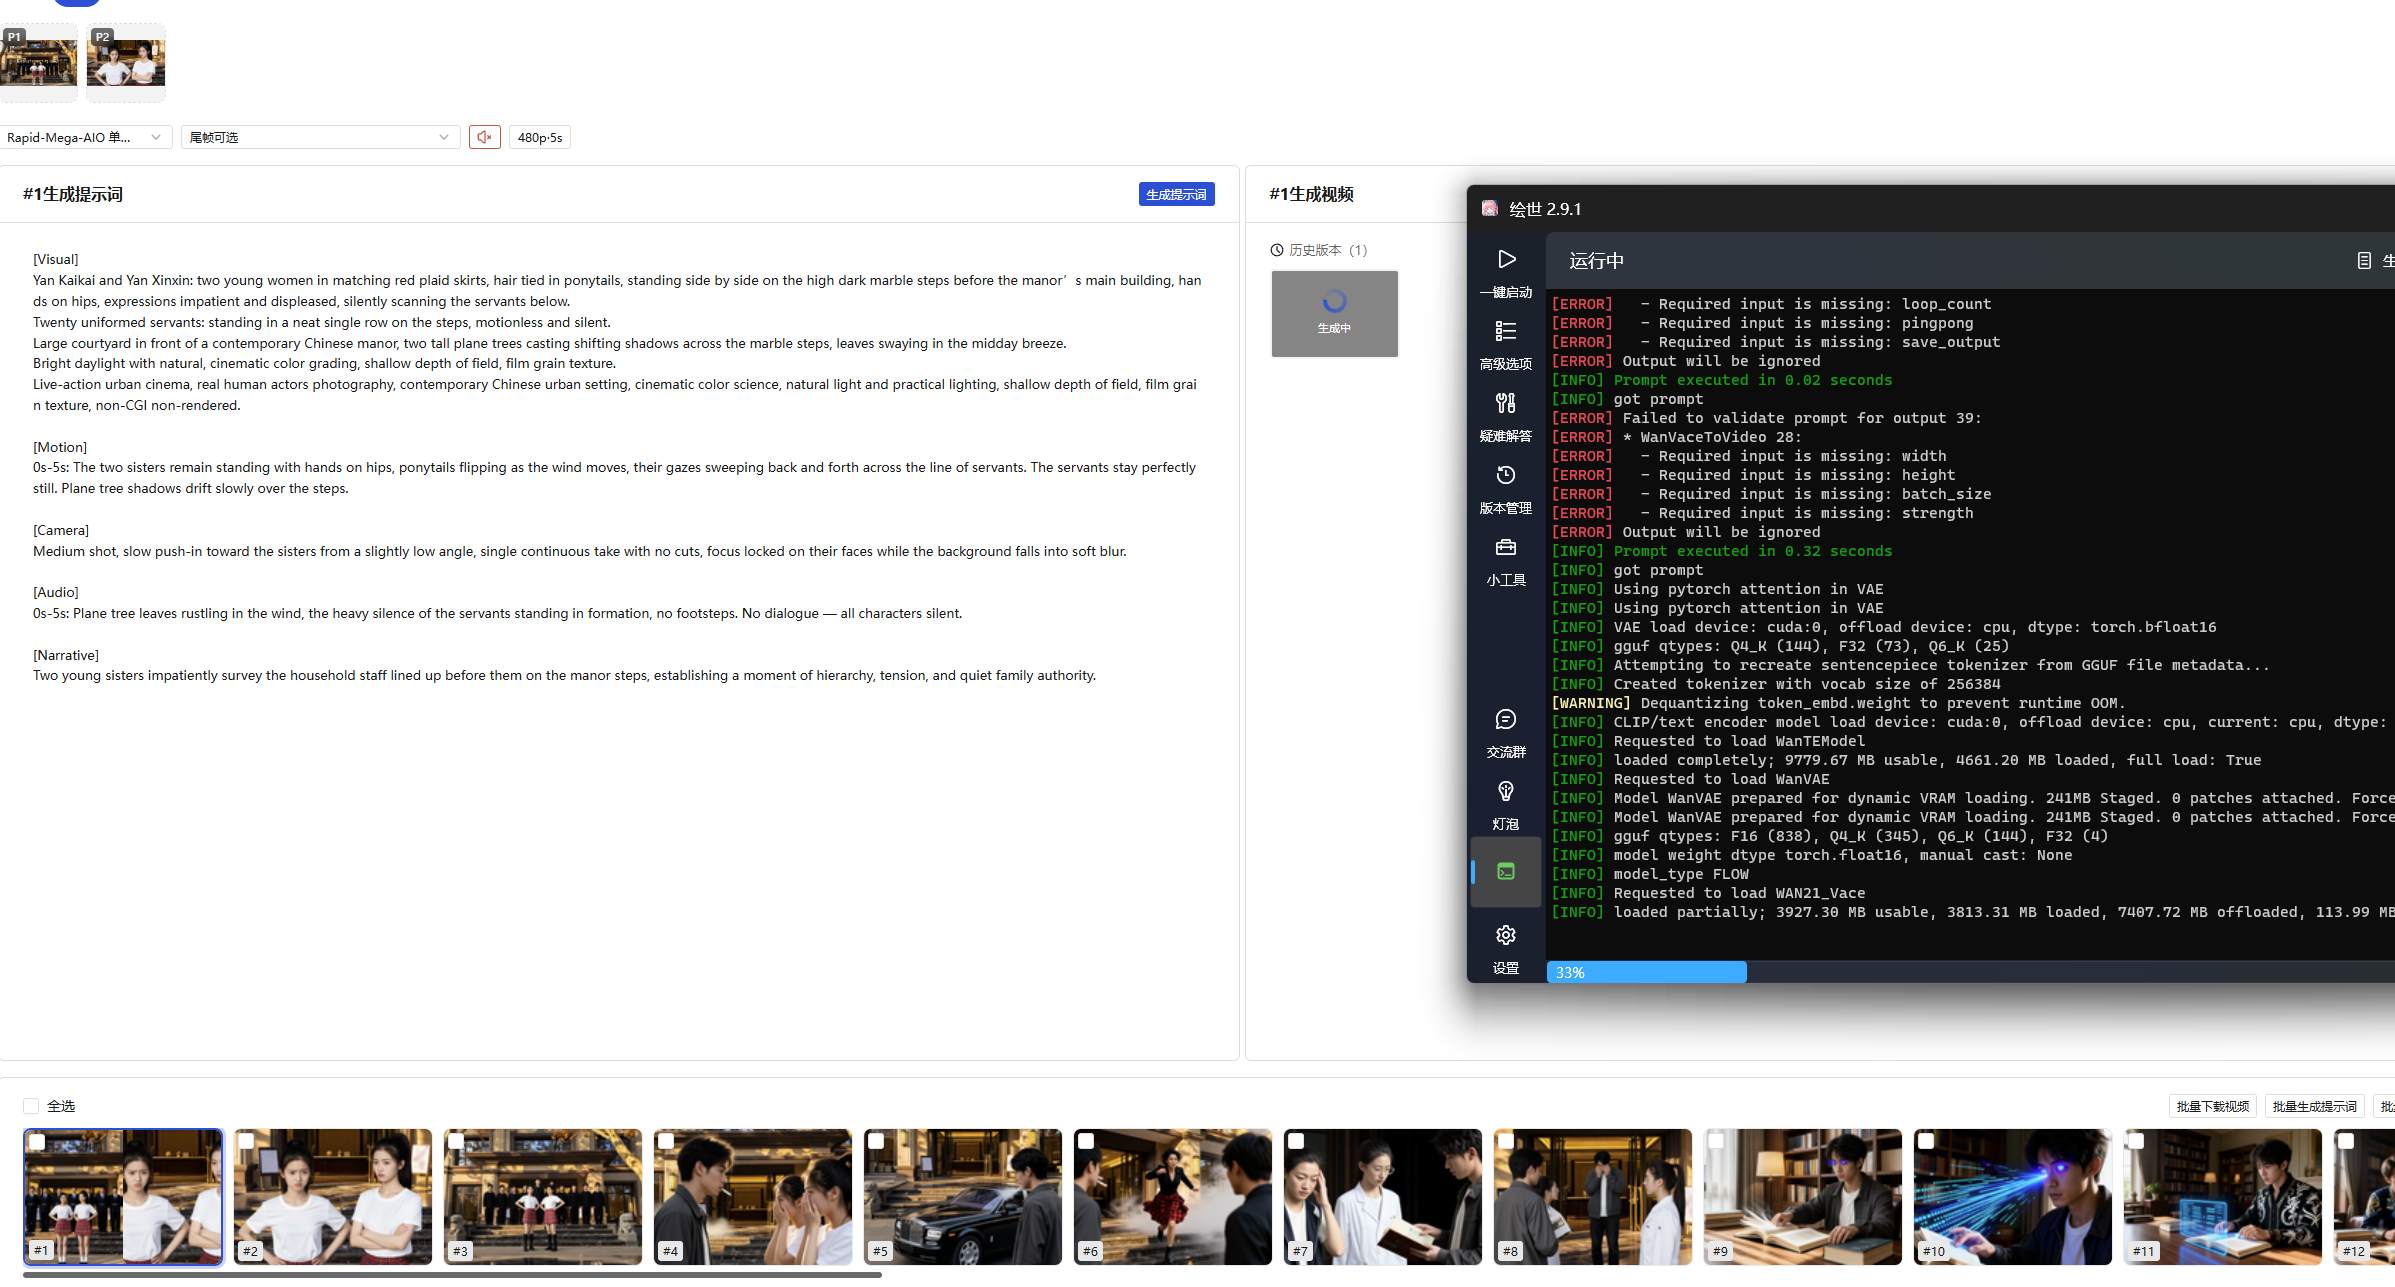Open 设置 settings in 绘世 sidebar

point(1506,948)
